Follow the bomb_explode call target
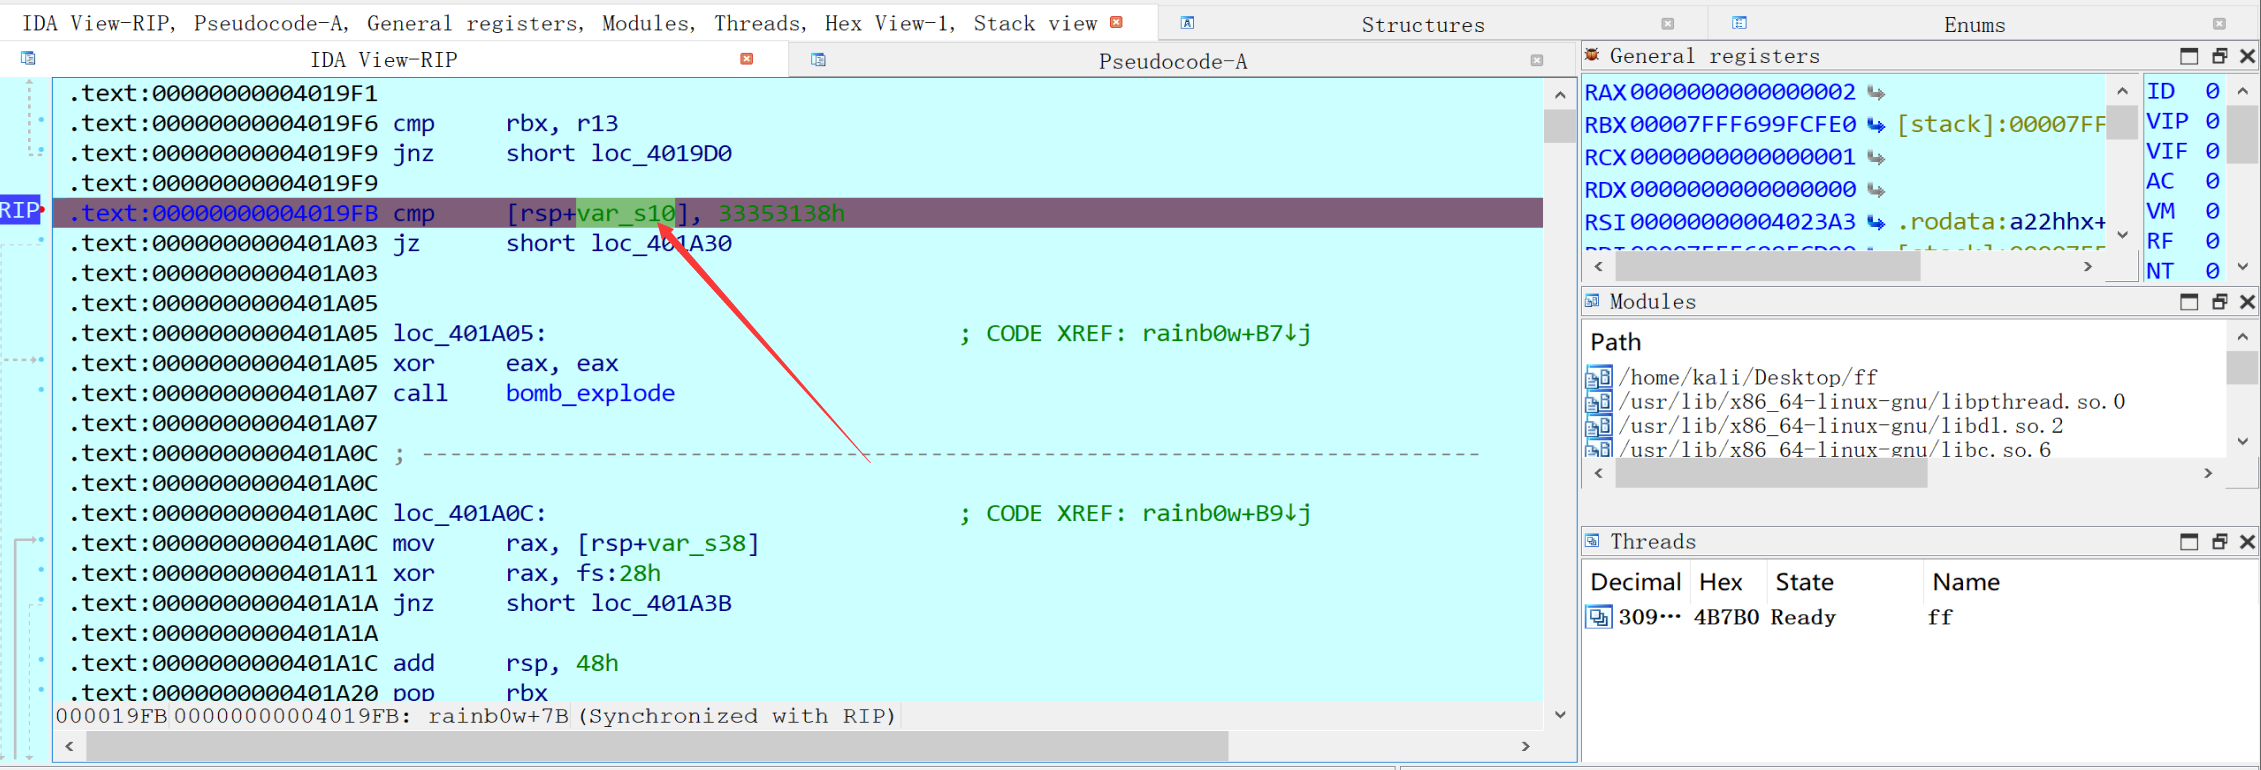 590,393
